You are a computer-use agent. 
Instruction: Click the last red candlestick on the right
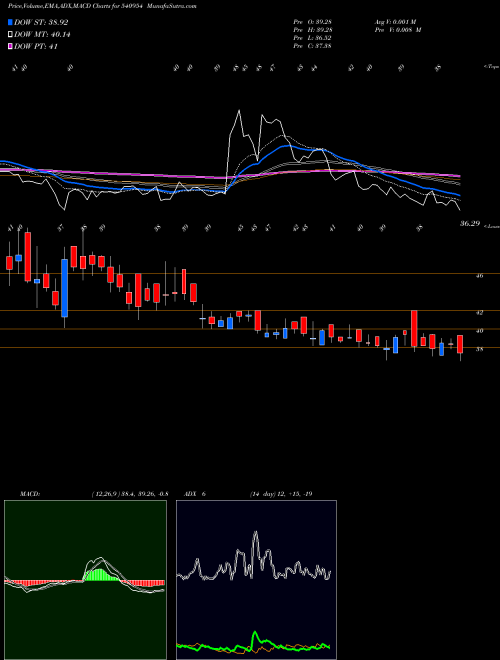460,344
